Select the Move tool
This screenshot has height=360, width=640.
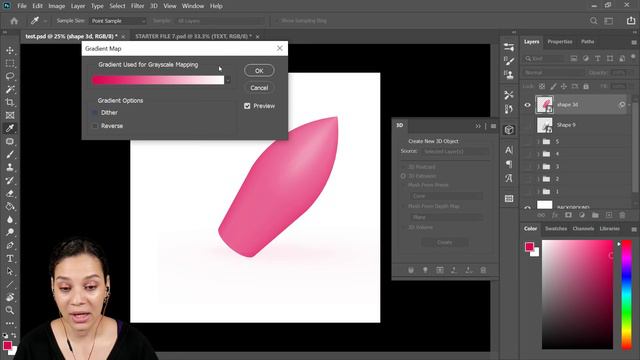10,50
